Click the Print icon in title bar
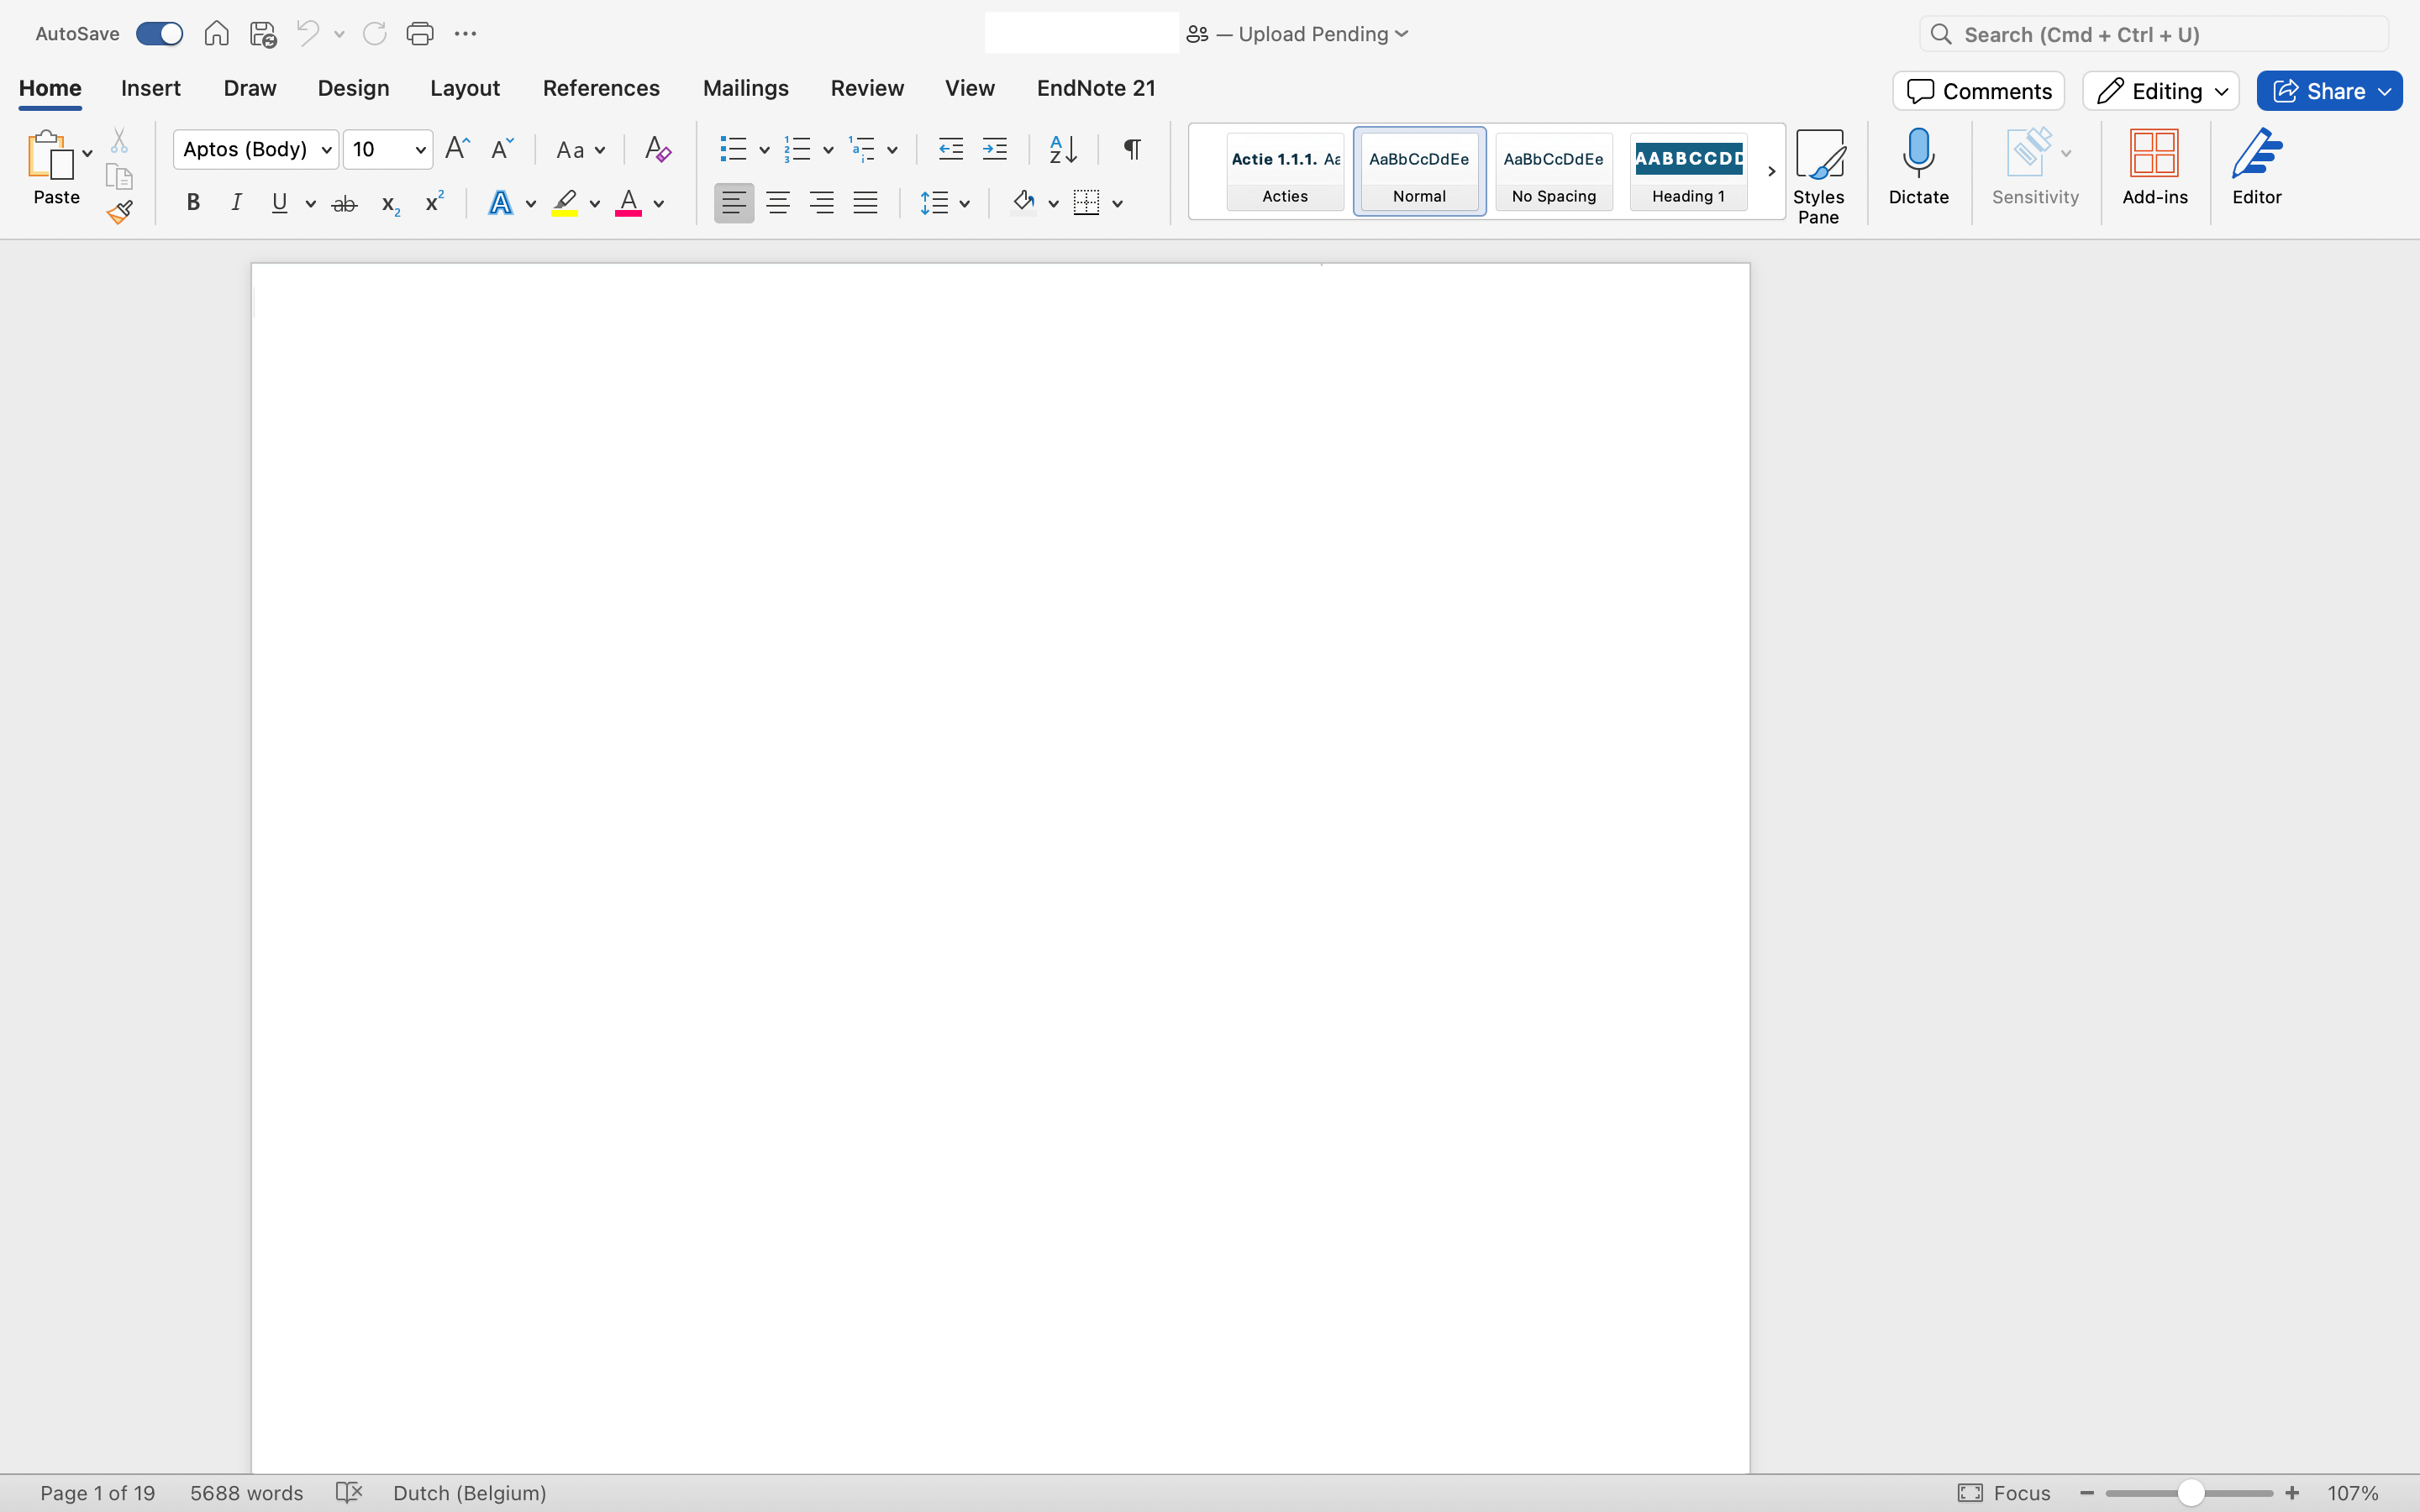 [420, 34]
